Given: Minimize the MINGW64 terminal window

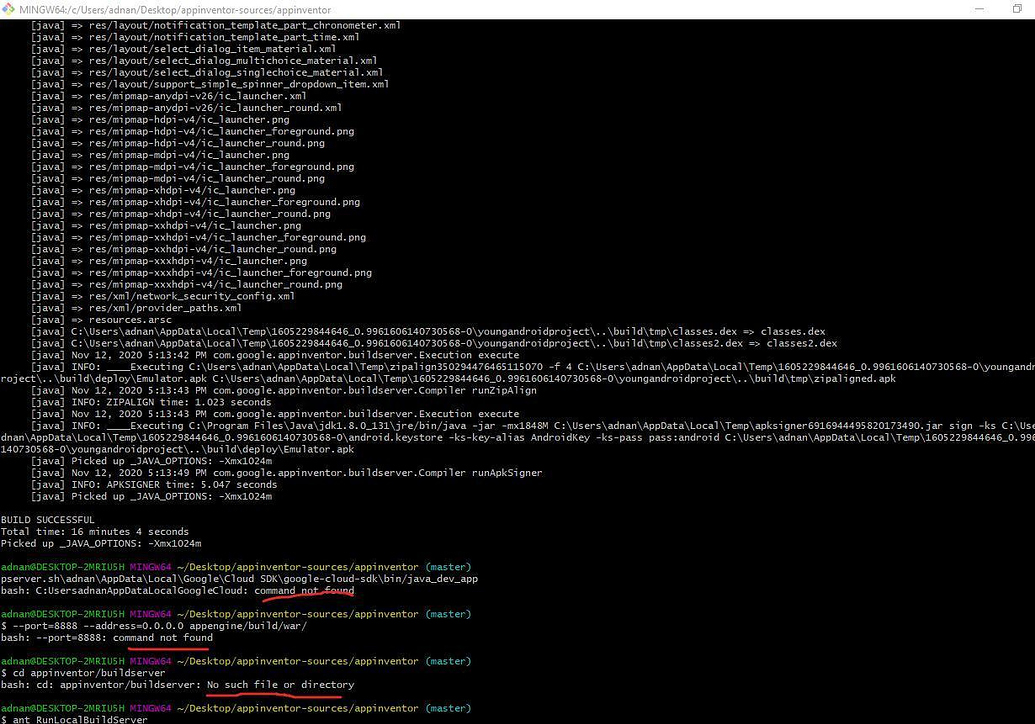Looking at the screenshot, I should tap(978, 9).
